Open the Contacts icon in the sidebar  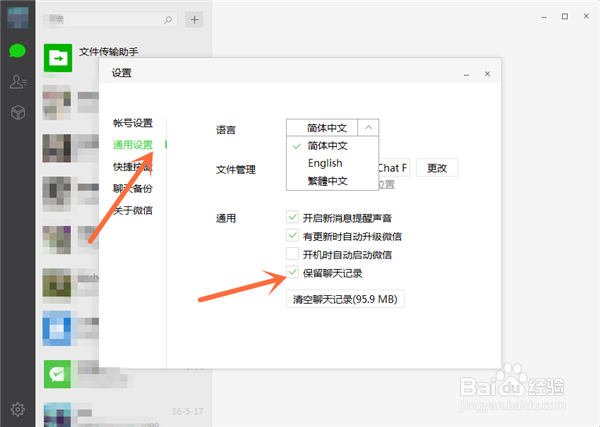pos(18,81)
